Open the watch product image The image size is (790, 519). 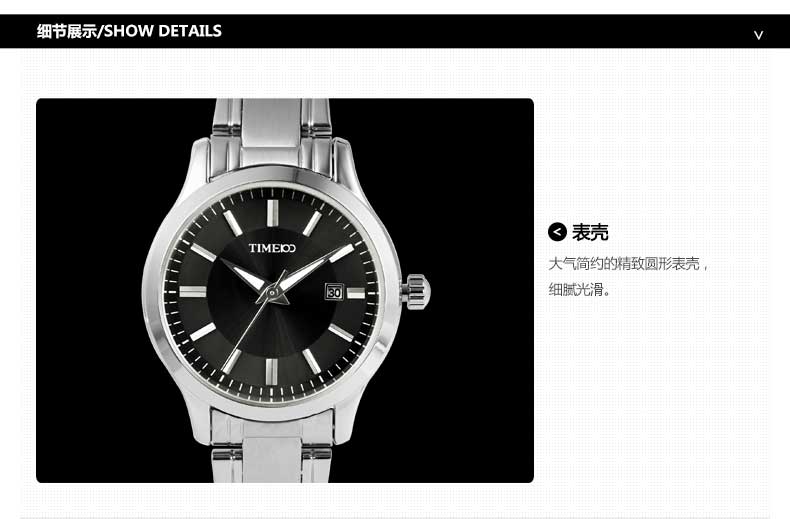click(x=285, y=290)
